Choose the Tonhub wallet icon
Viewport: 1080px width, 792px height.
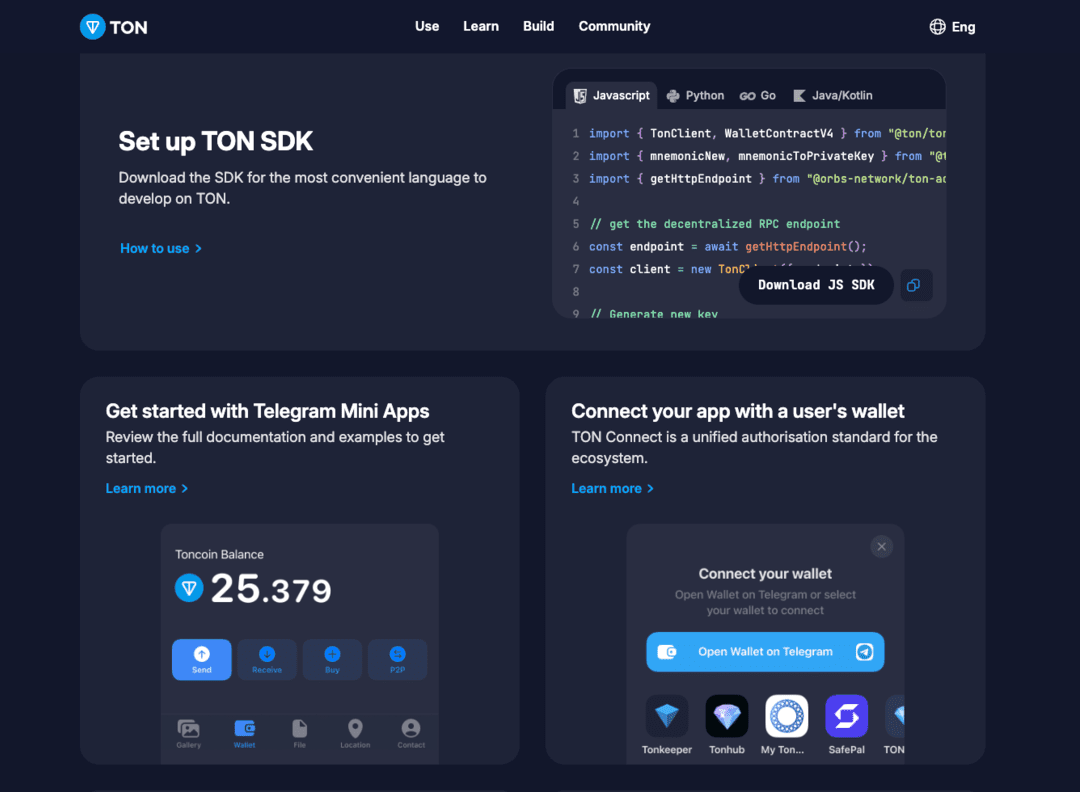pos(727,716)
